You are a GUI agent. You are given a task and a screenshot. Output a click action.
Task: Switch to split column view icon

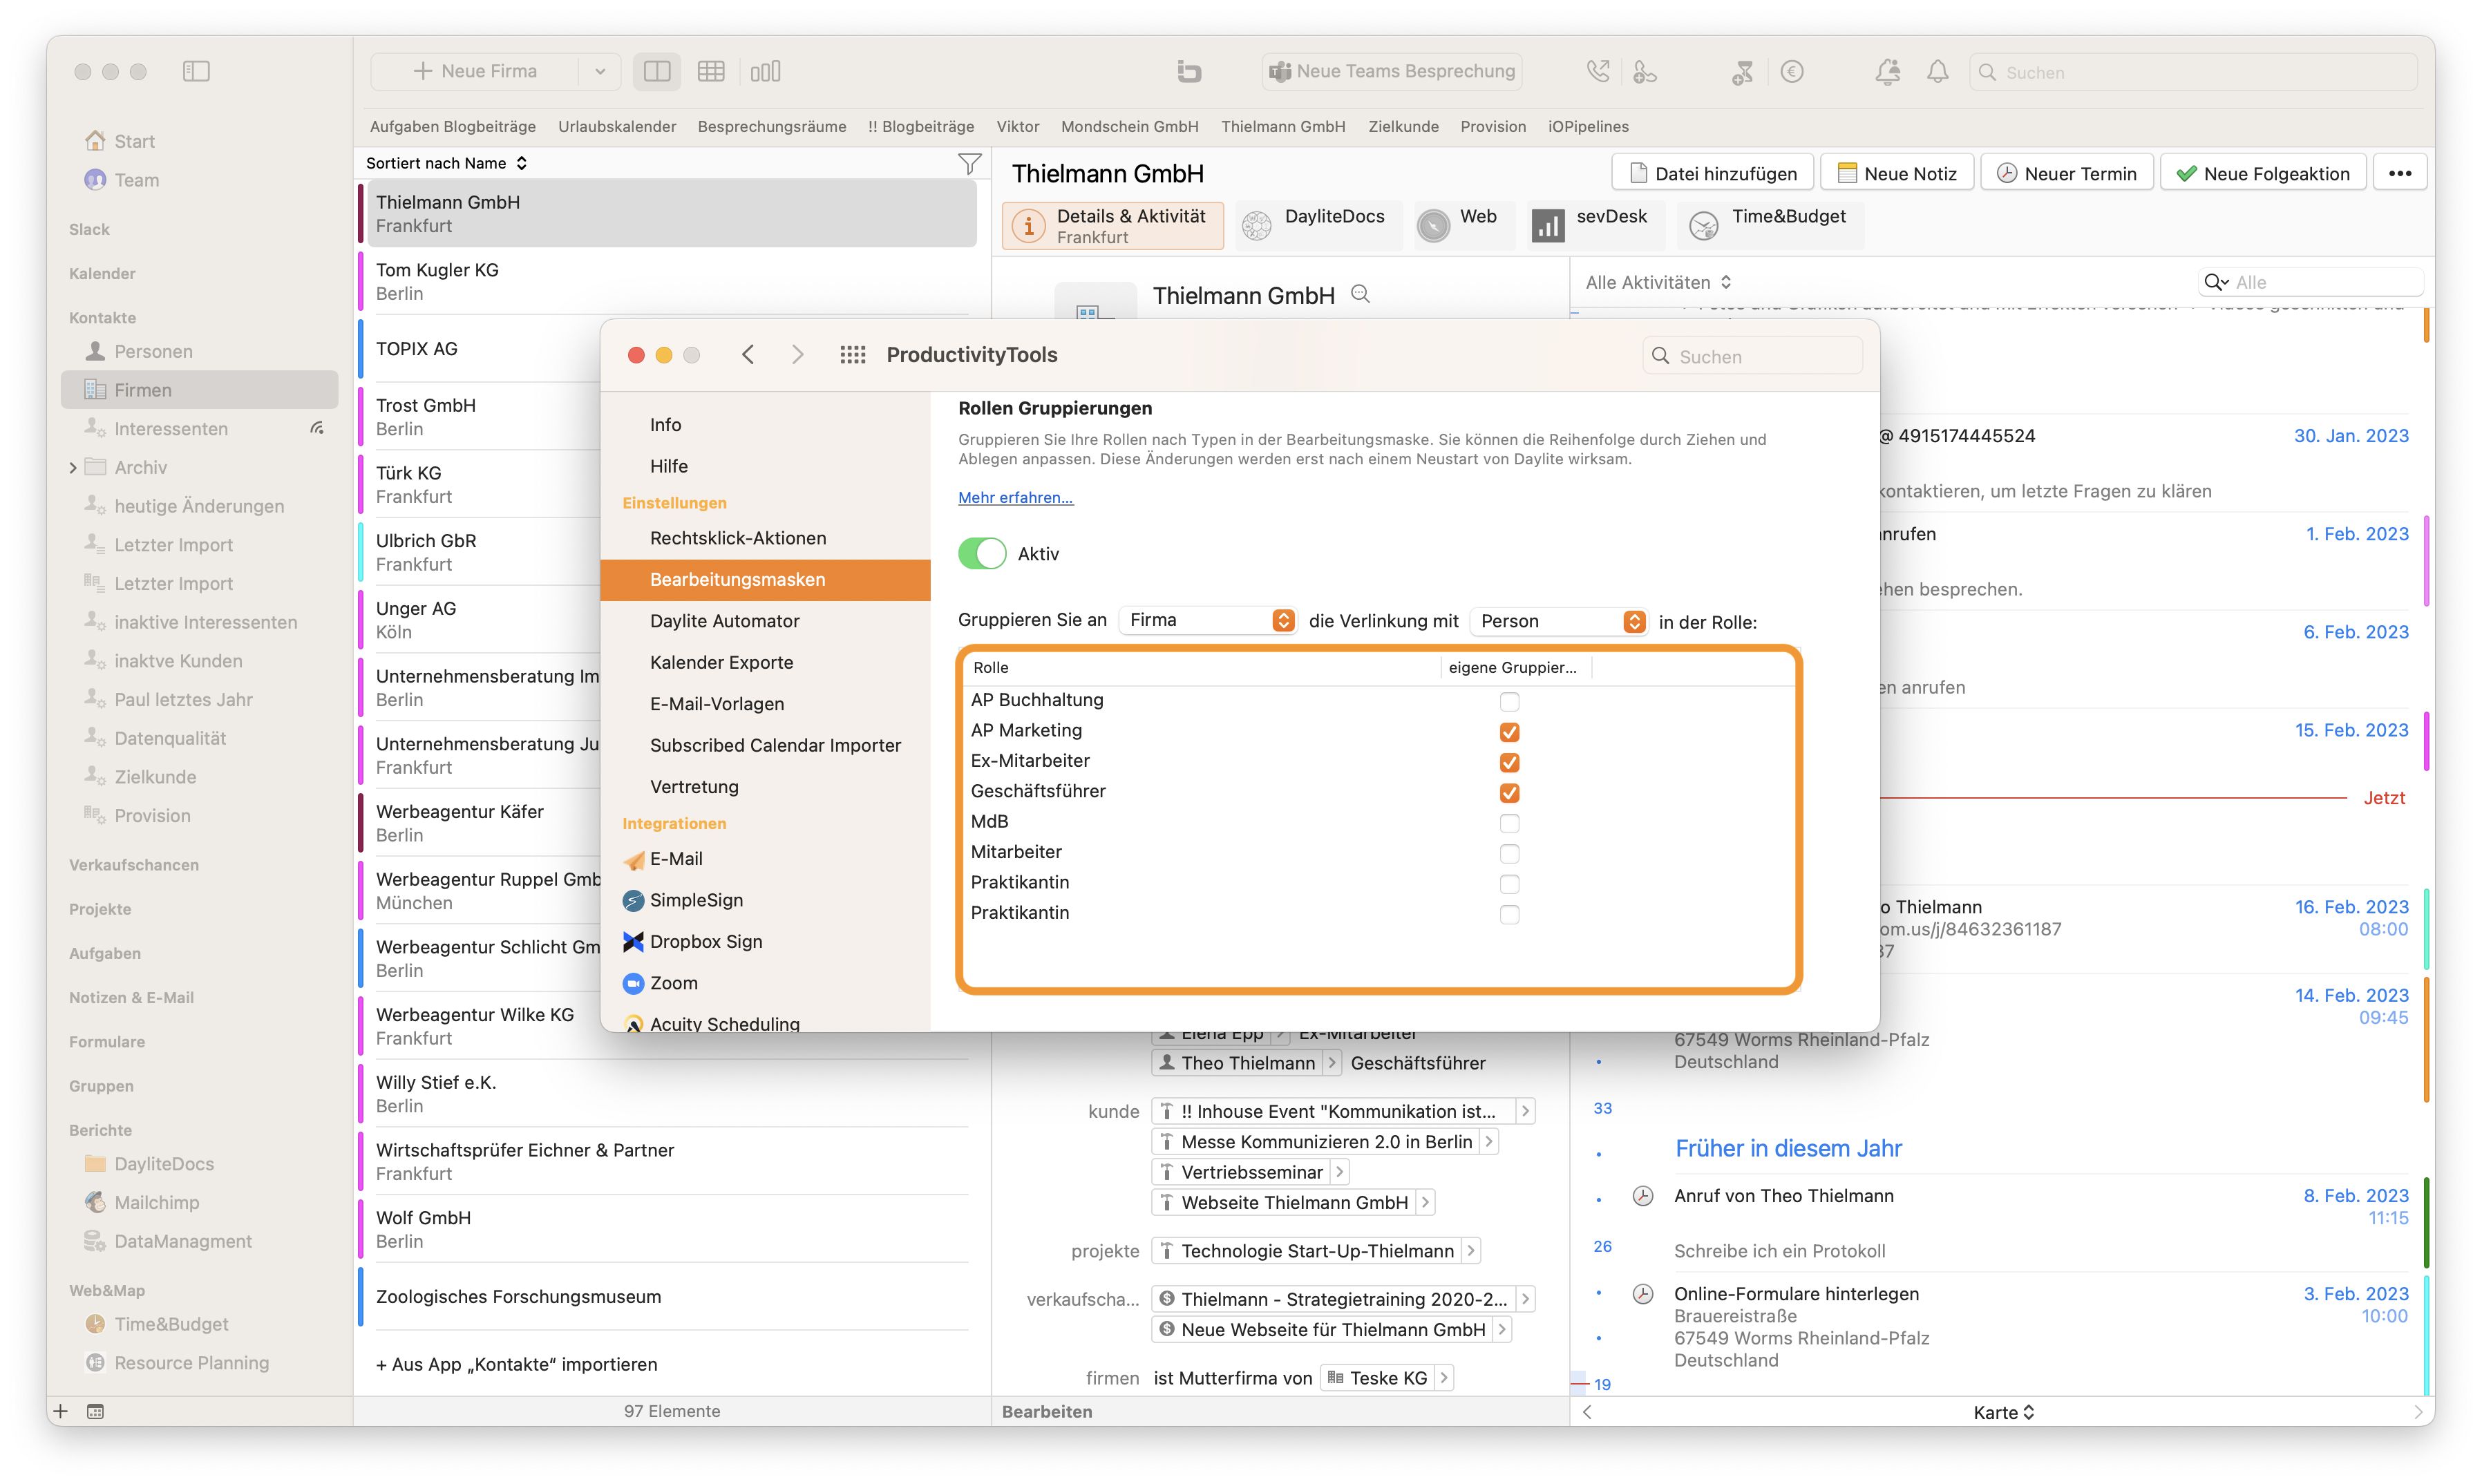pyautogui.click(x=657, y=71)
